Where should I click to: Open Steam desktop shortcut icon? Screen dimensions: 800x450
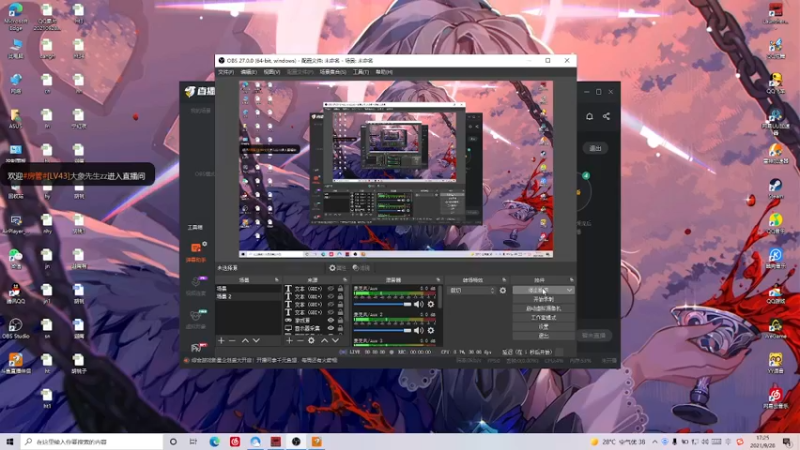[x=776, y=188]
